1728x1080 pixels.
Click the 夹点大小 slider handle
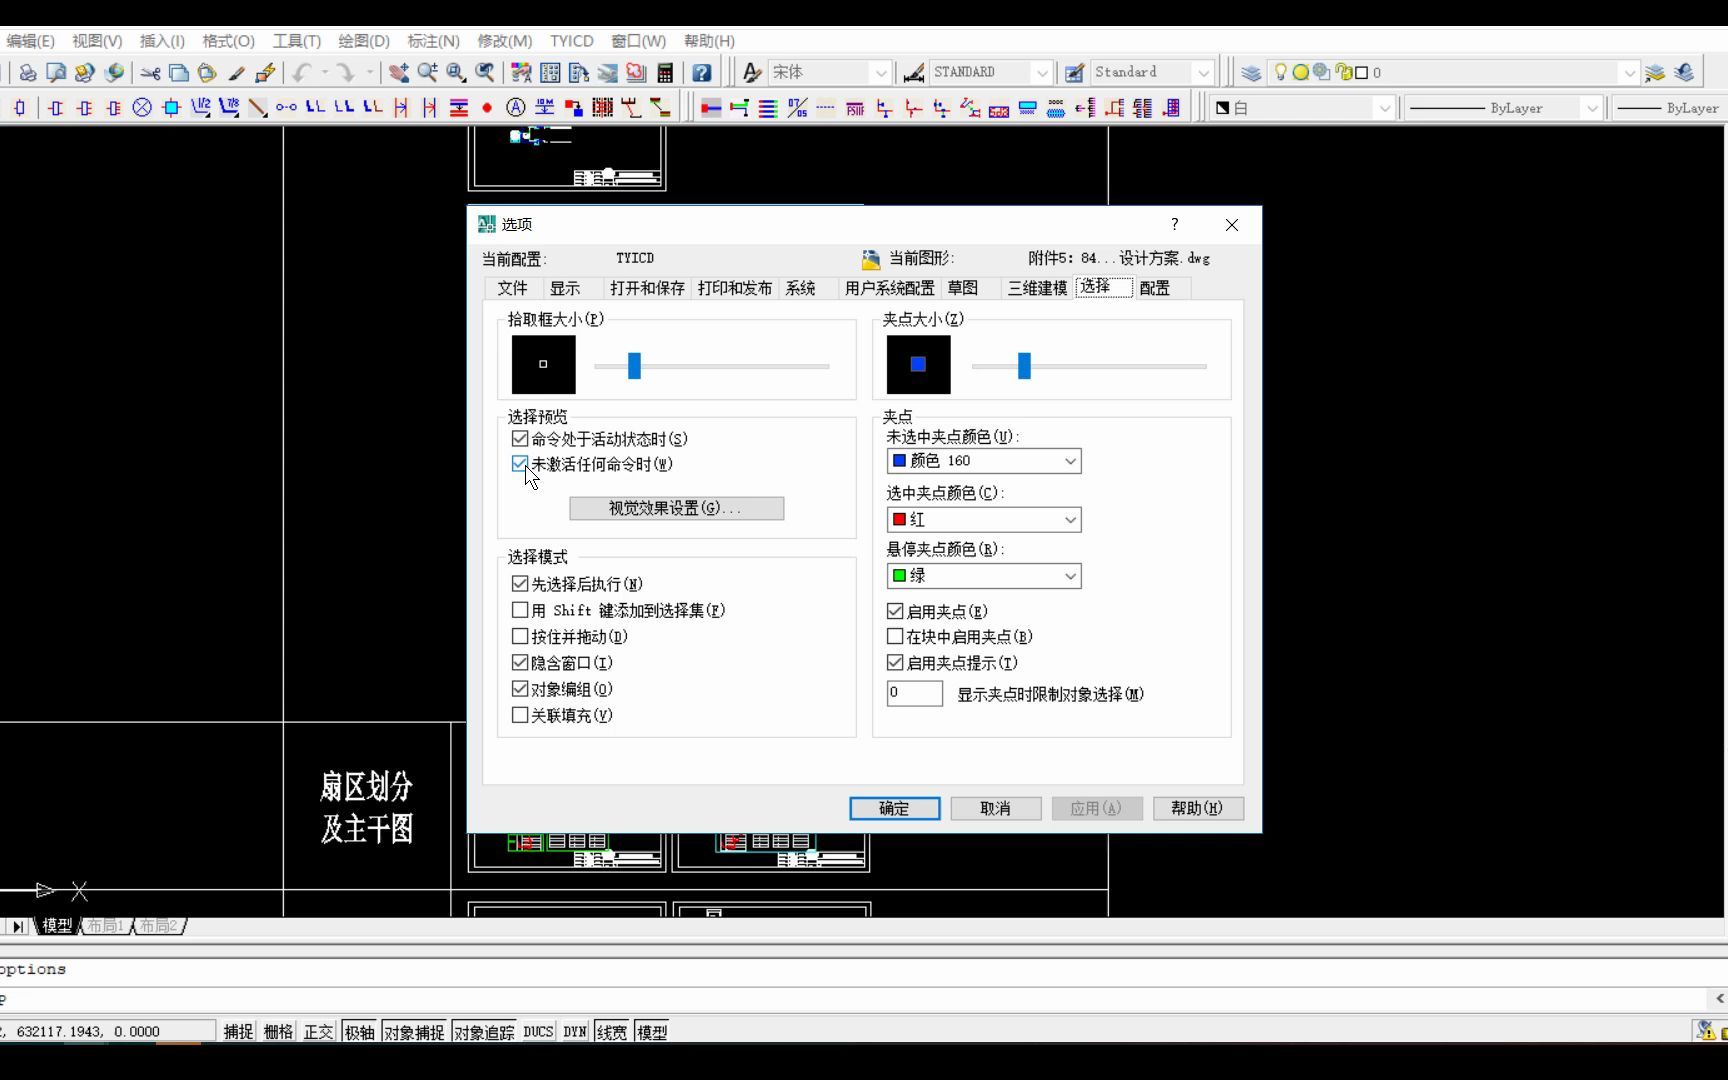click(1024, 366)
